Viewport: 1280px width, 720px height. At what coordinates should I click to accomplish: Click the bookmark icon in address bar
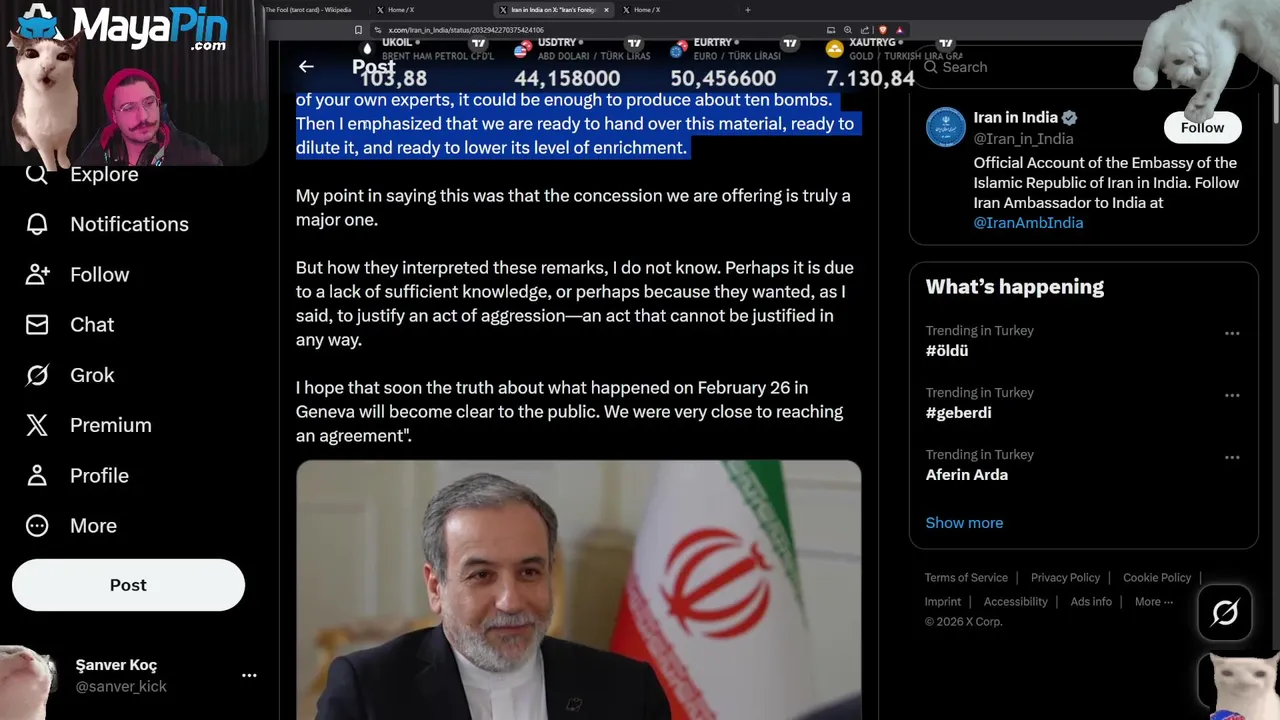tap(358, 30)
